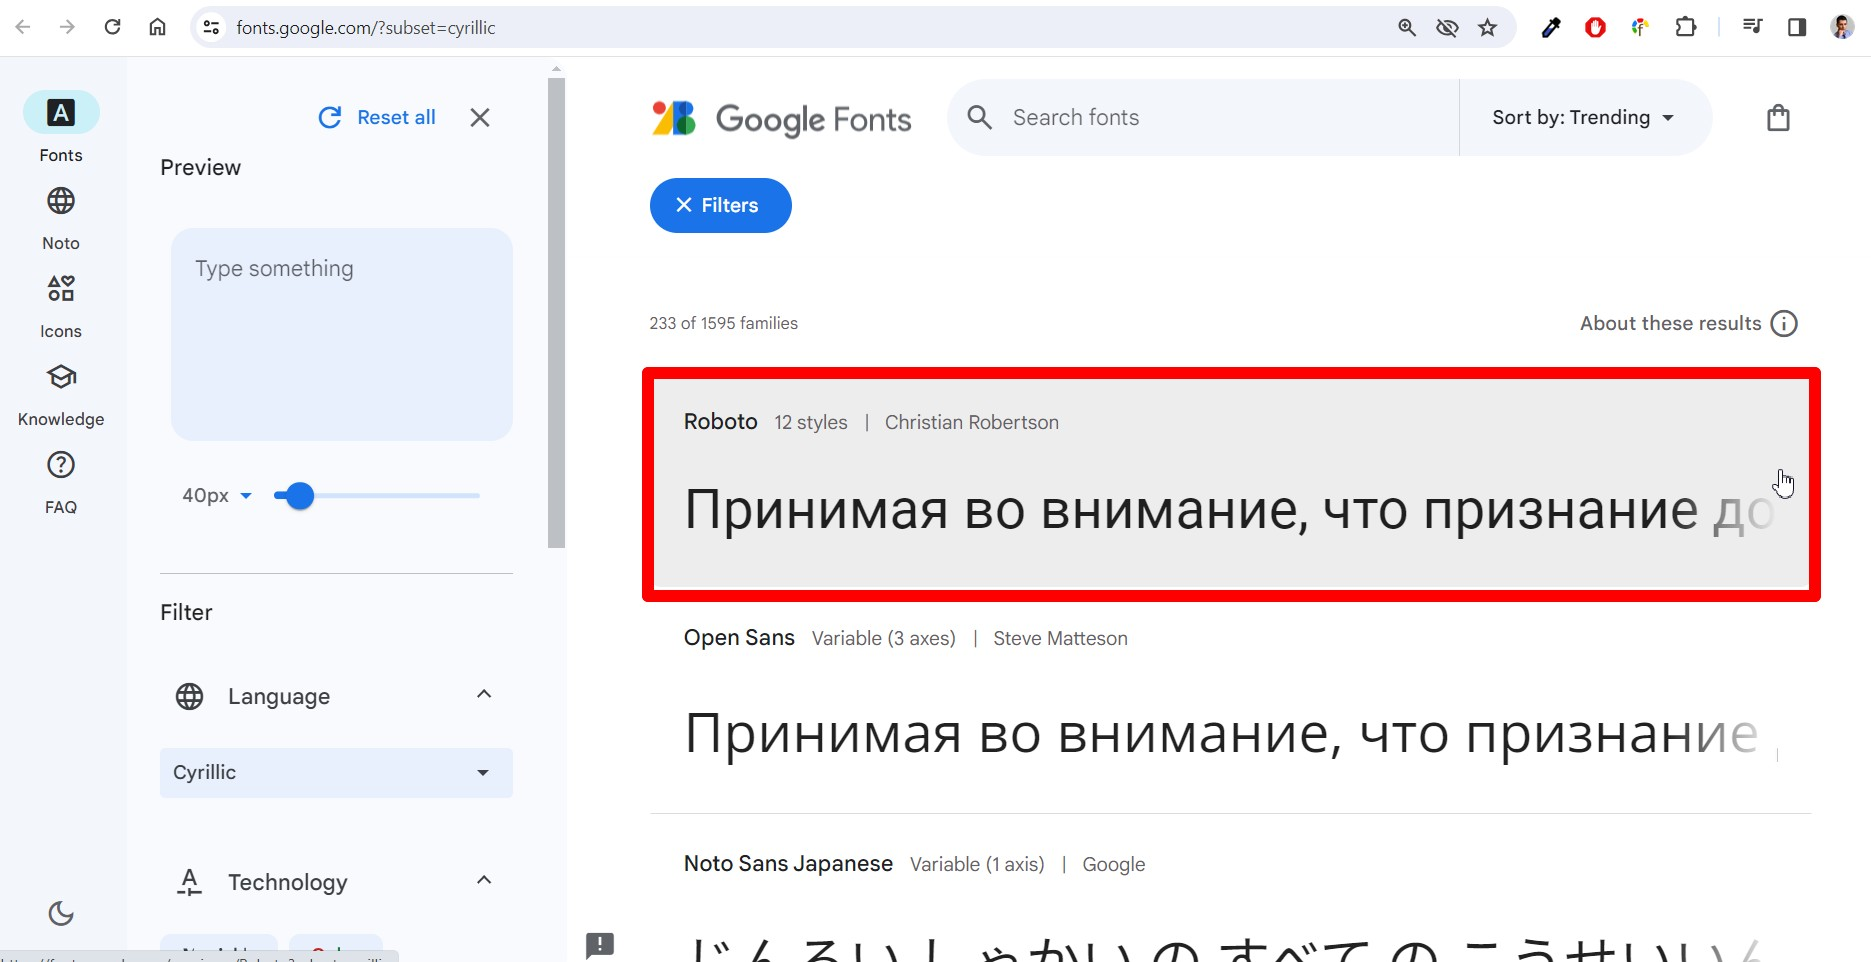
Task: Toggle dark mode moon icon
Action: [x=61, y=913]
